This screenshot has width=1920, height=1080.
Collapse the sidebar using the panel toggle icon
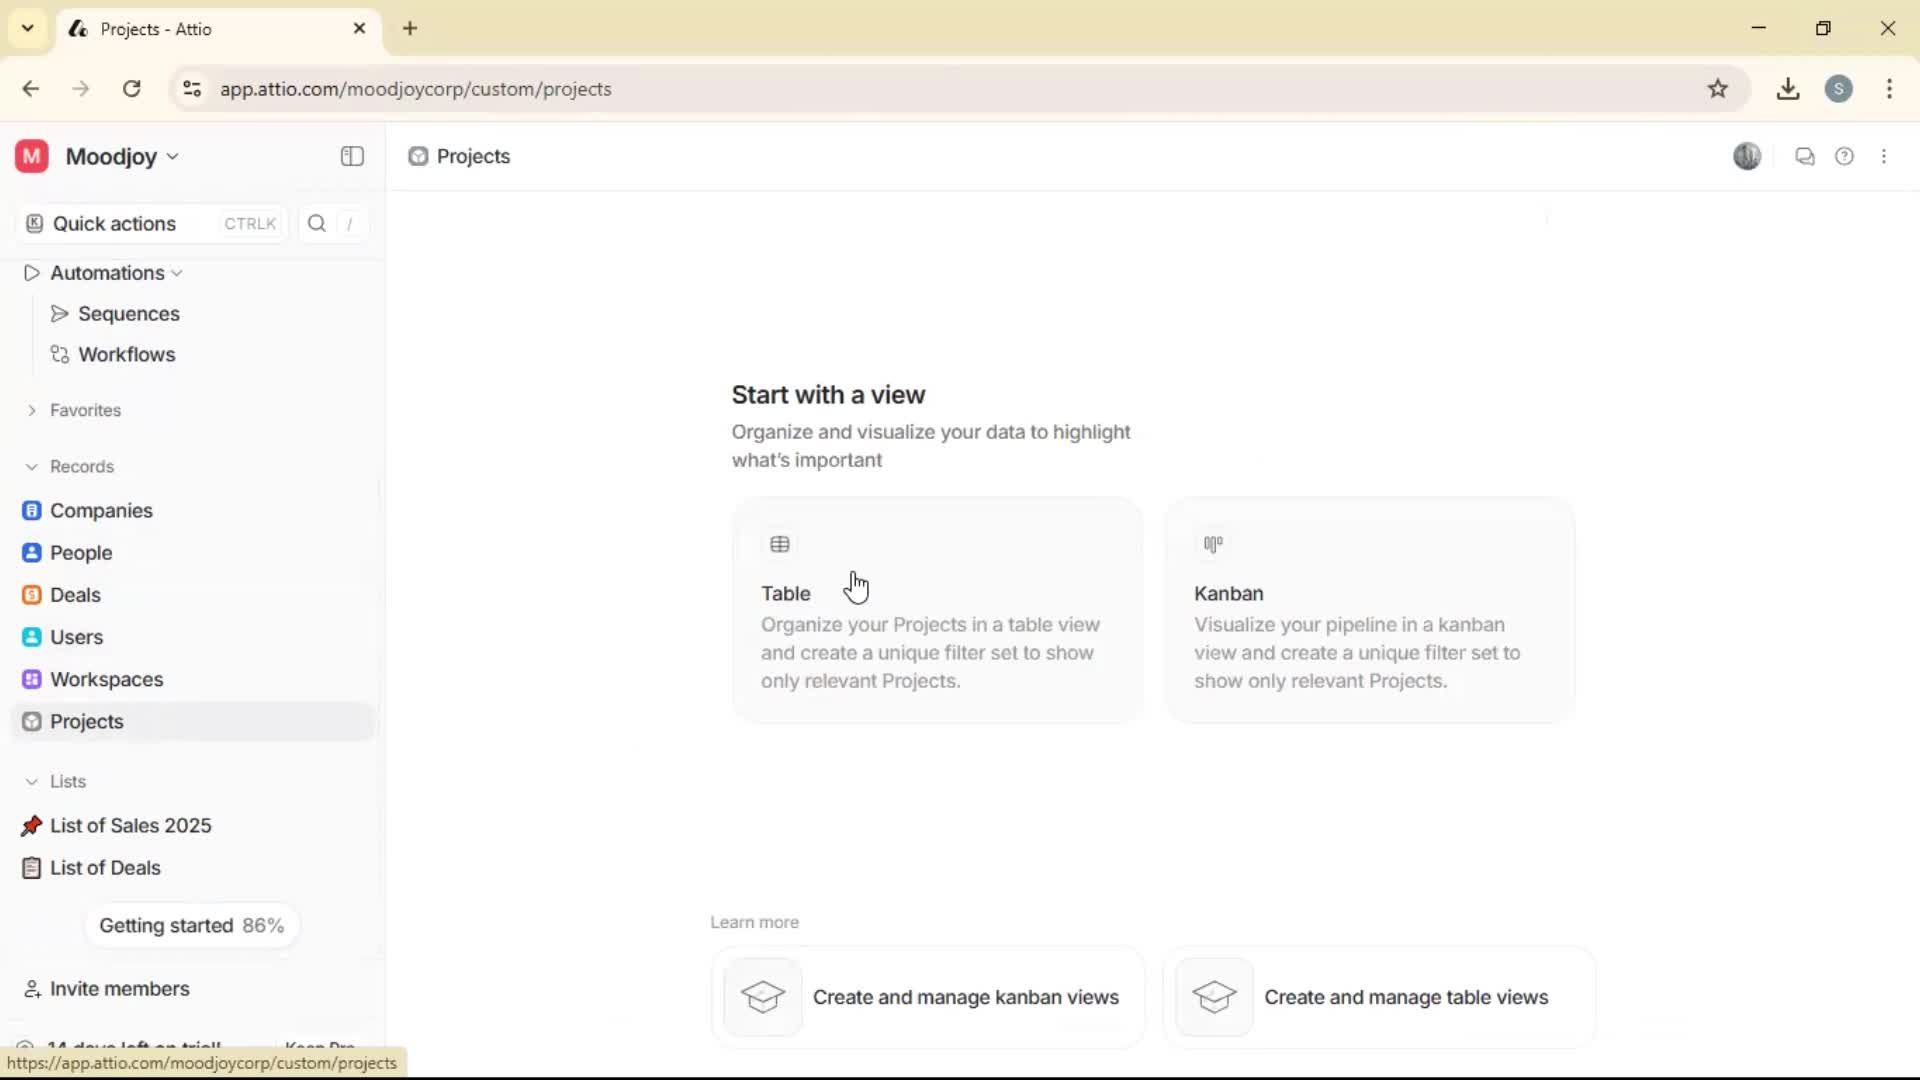pyautogui.click(x=351, y=156)
